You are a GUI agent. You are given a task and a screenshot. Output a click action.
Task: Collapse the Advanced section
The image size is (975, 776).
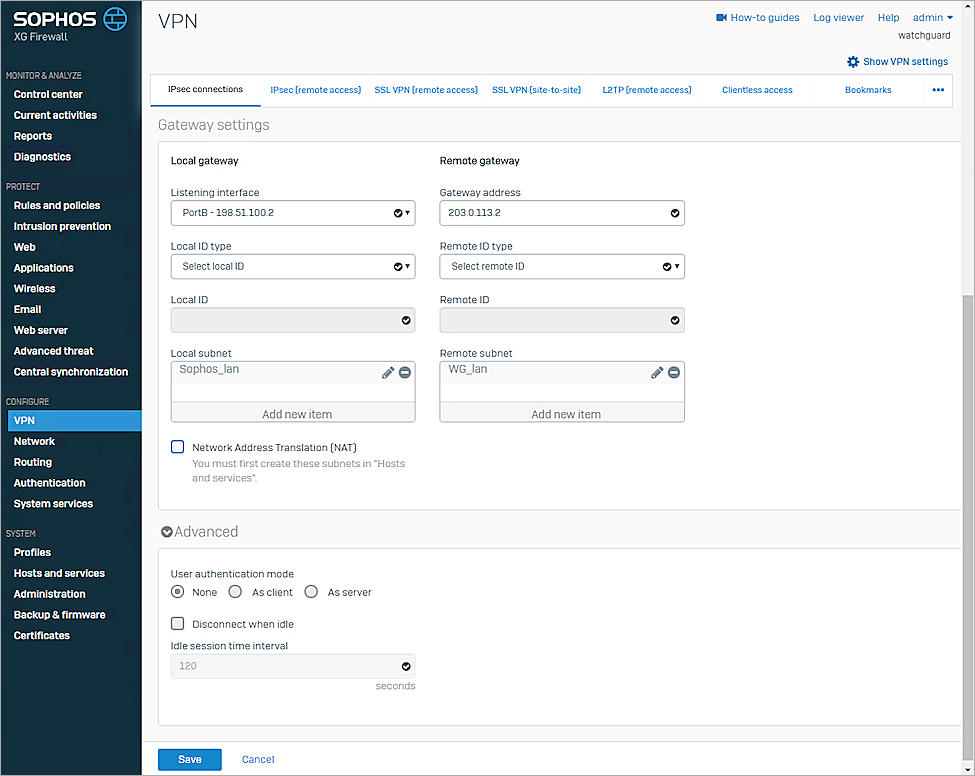[x=167, y=532]
